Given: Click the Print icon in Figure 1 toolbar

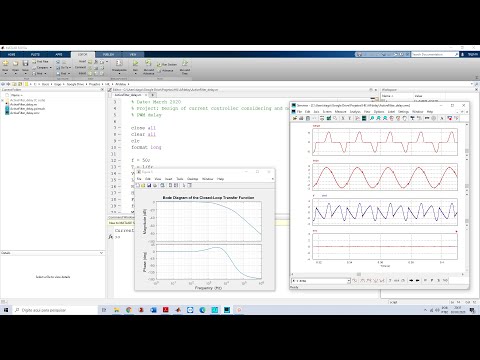Looking at the screenshot, I should click(x=155, y=185).
